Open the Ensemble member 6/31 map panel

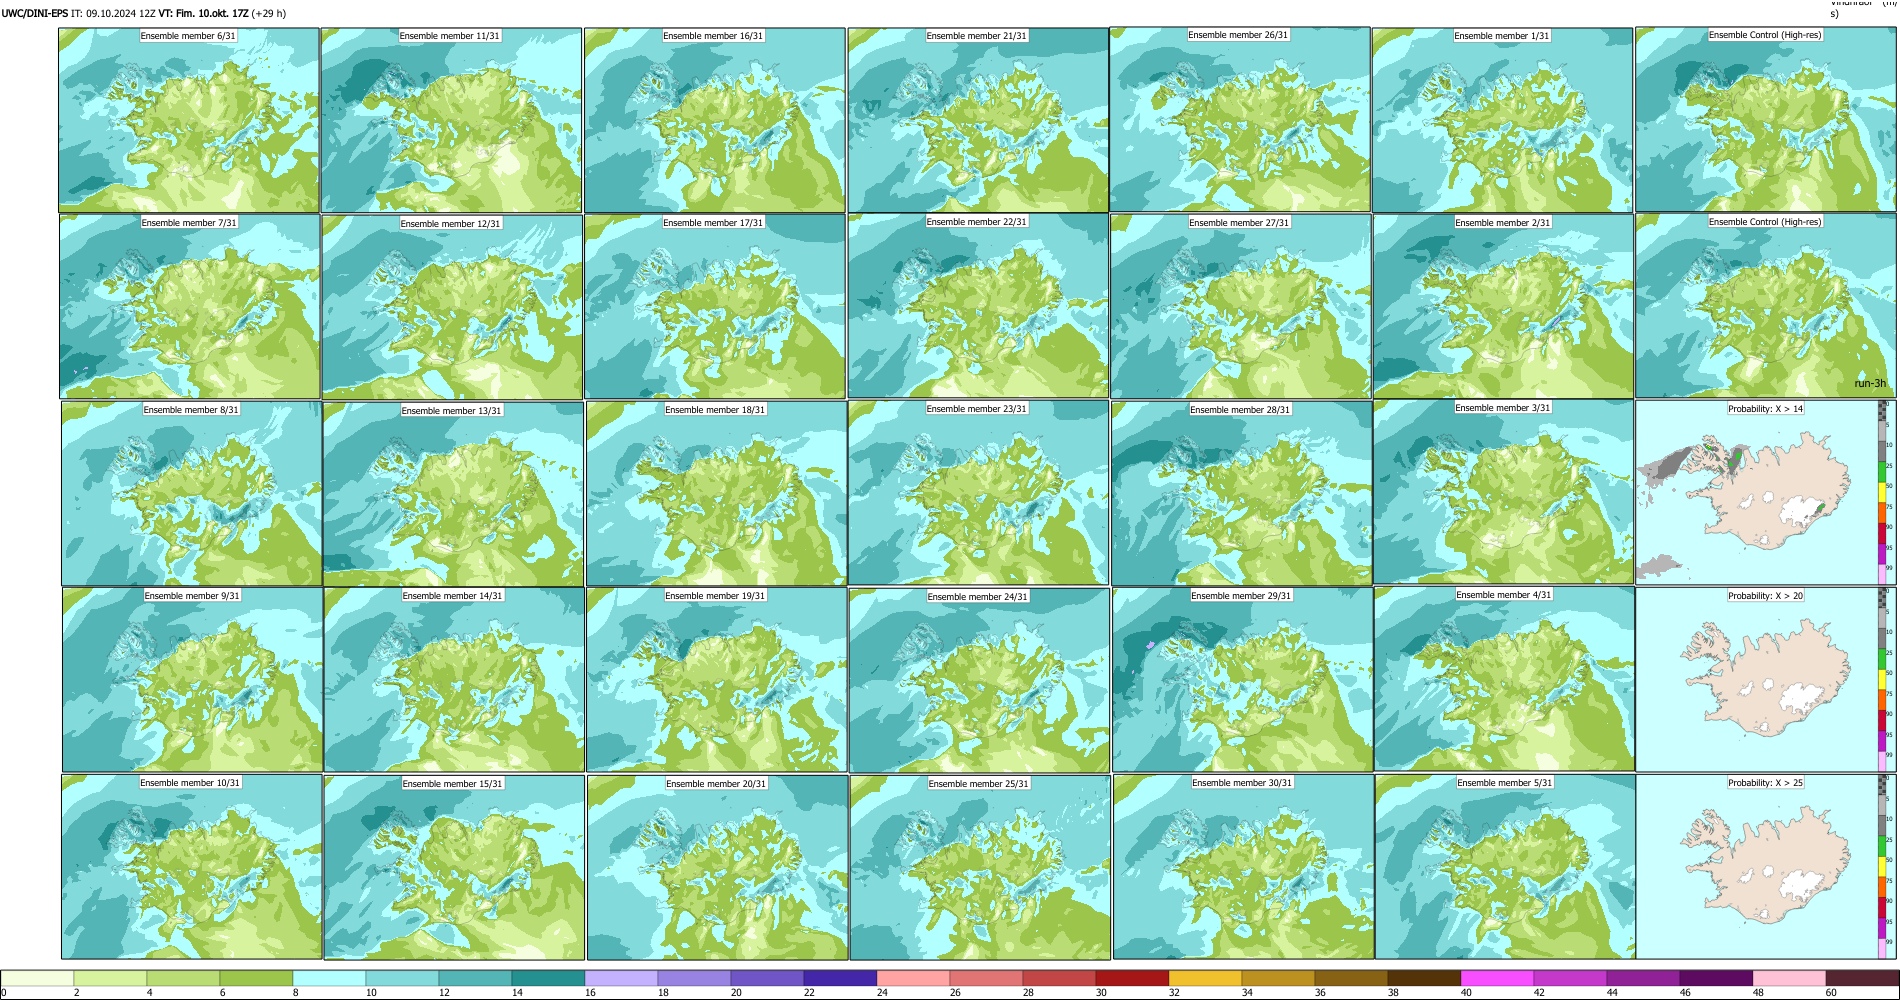pos(189,120)
